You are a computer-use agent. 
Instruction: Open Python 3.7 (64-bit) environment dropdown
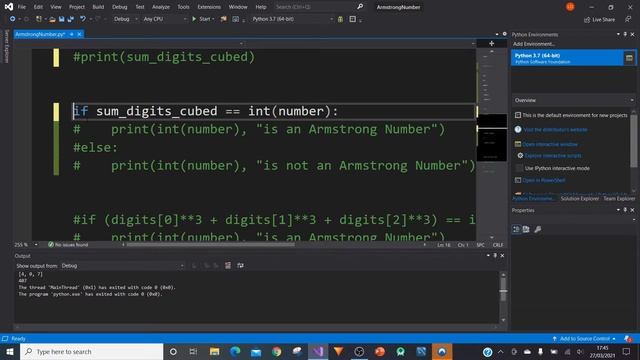292,19
